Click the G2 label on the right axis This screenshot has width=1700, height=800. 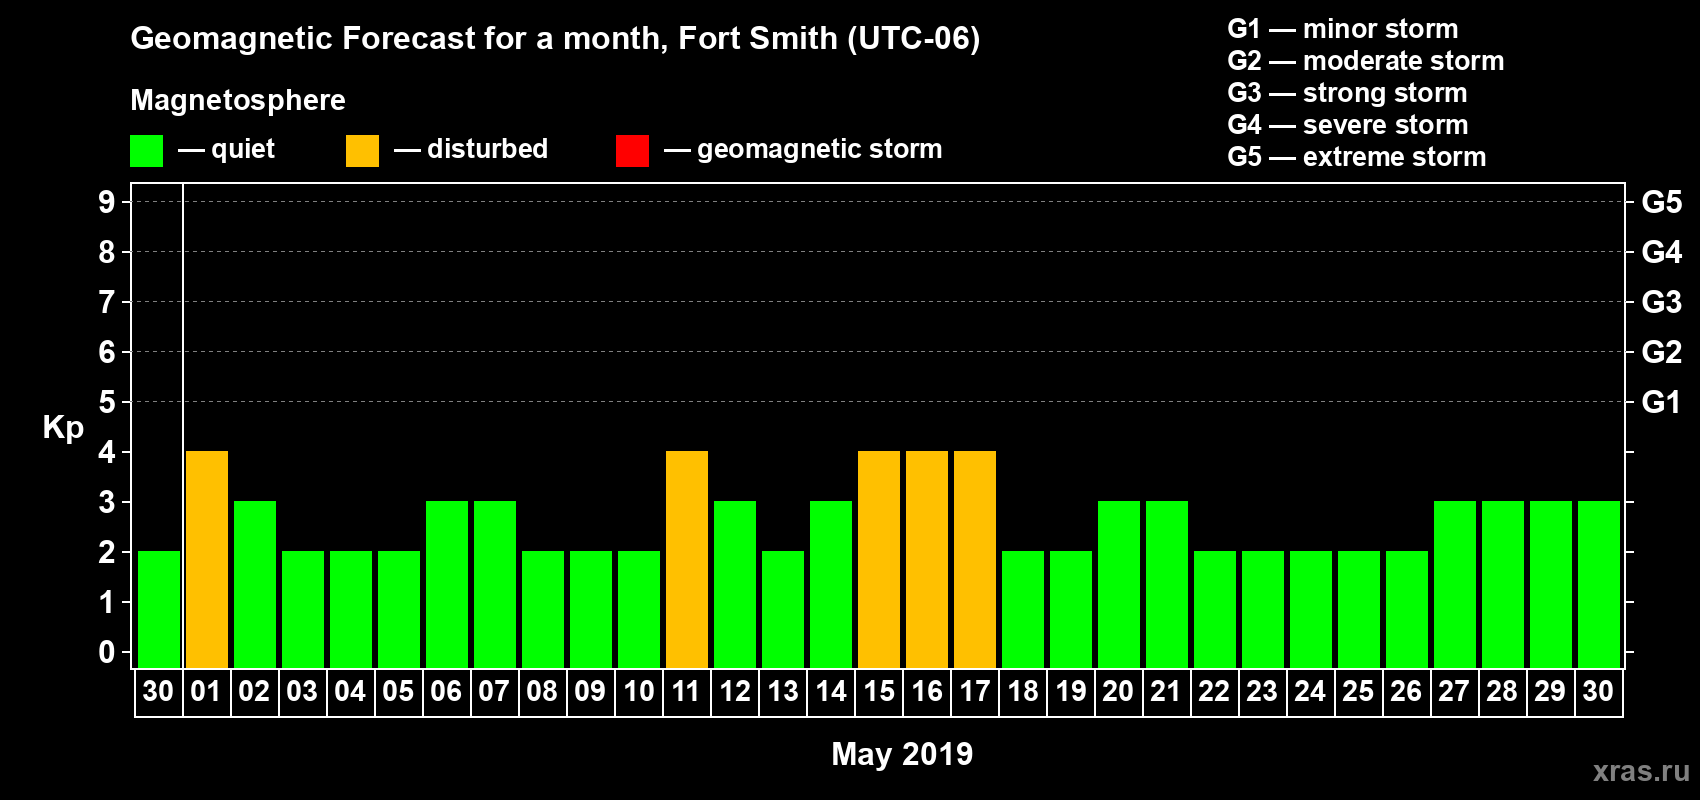[x=1661, y=352]
